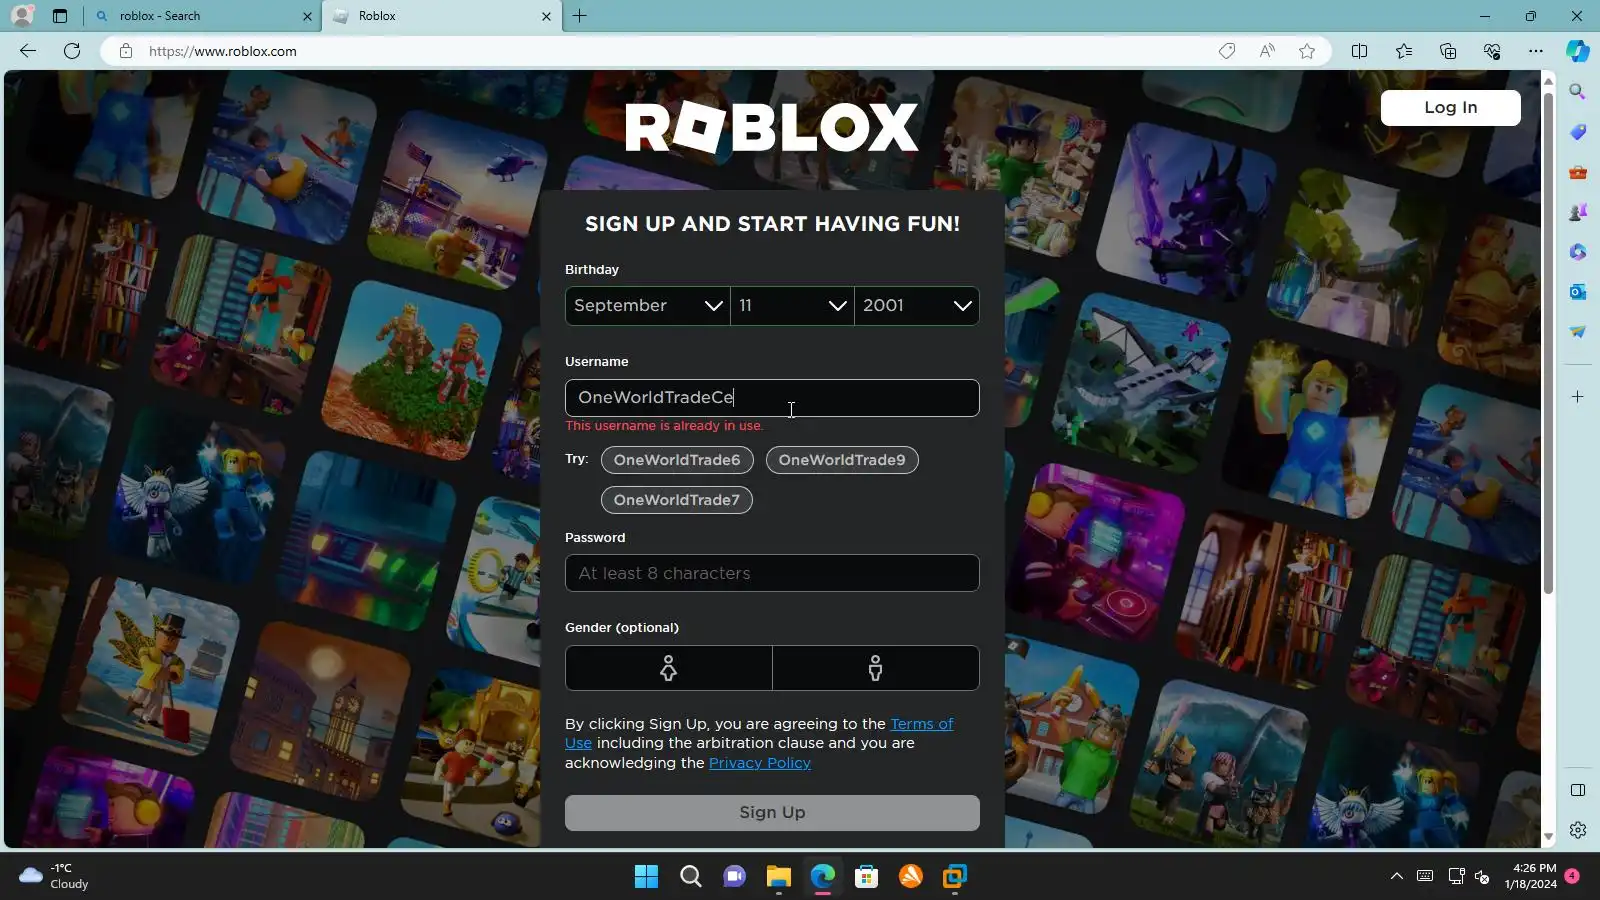This screenshot has height=900, width=1600.
Task: Open Windows Start menu
Action: pyautogui.click(x=647, y=877)
